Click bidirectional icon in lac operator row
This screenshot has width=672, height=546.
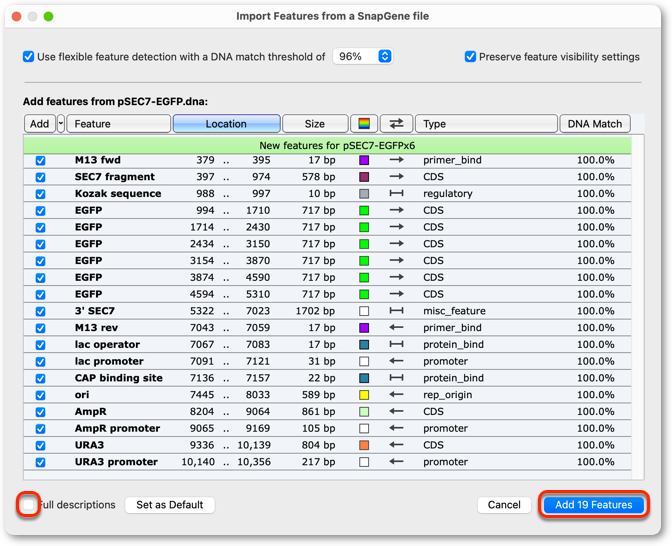pos(396,344)
